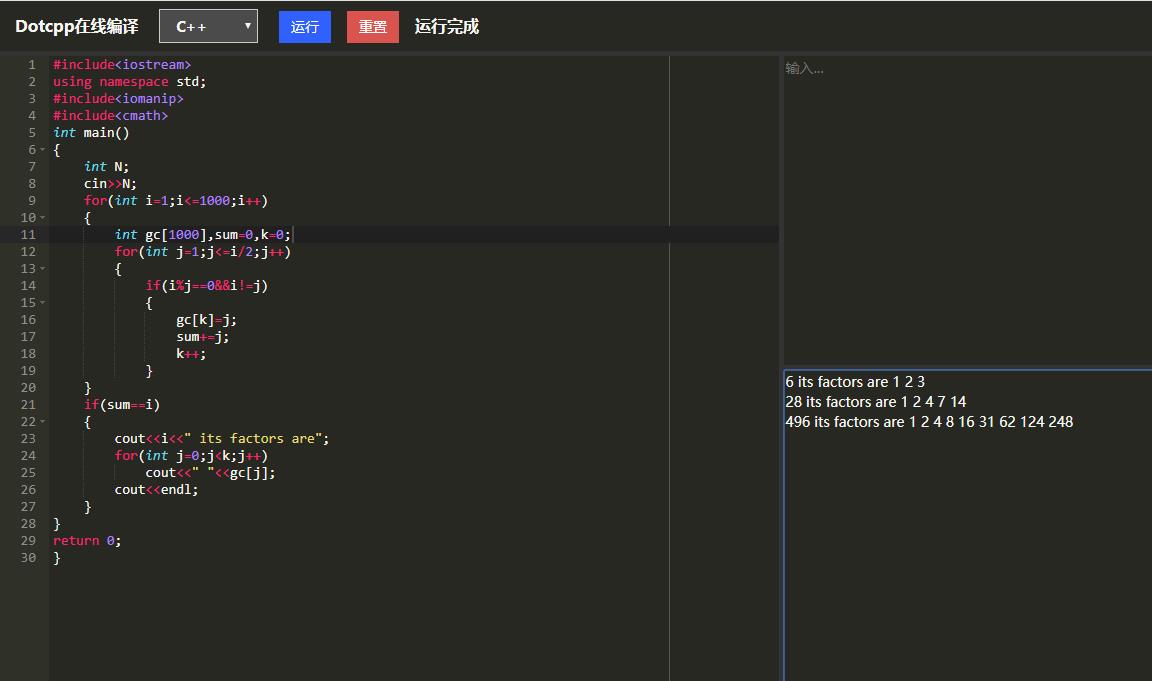Fold the inner for block at line 13
Screen dimensions: 1152x681
42,269
